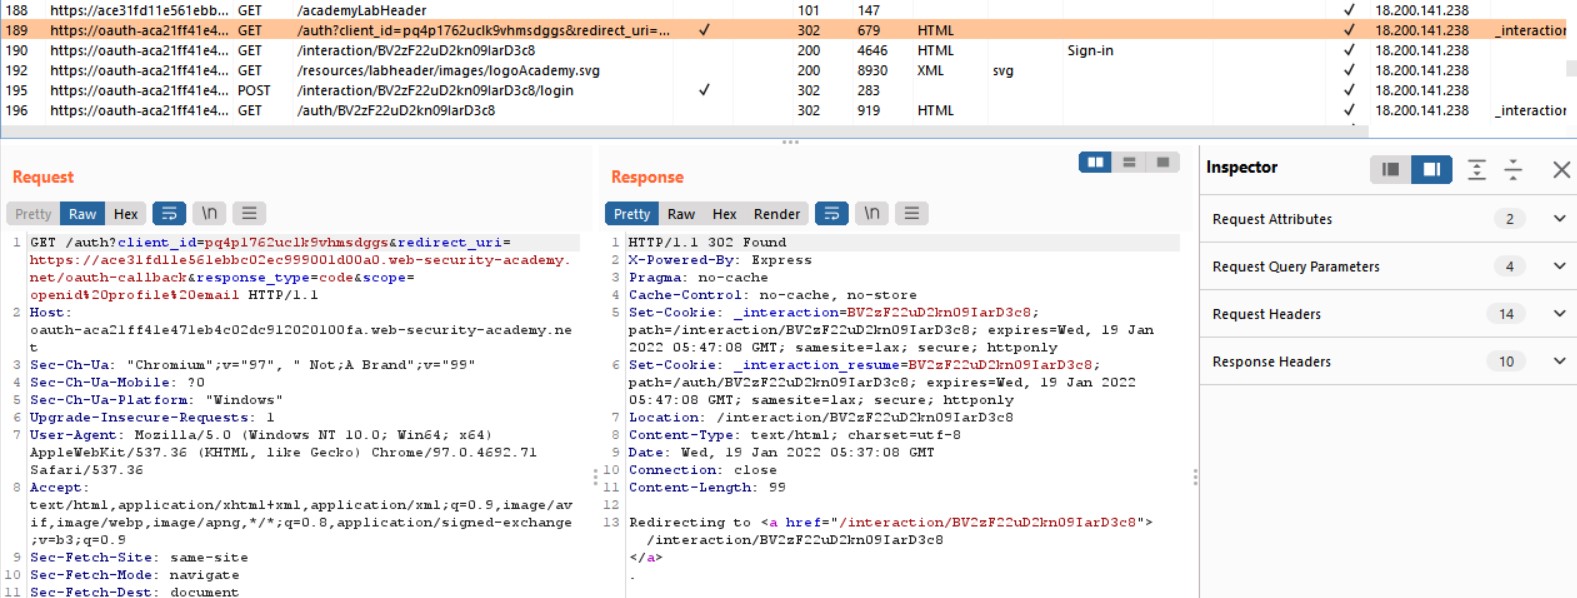Select side-by-side request/response layout
The height and width of the screenshot is (598, 1577).
pos(1096,162)
